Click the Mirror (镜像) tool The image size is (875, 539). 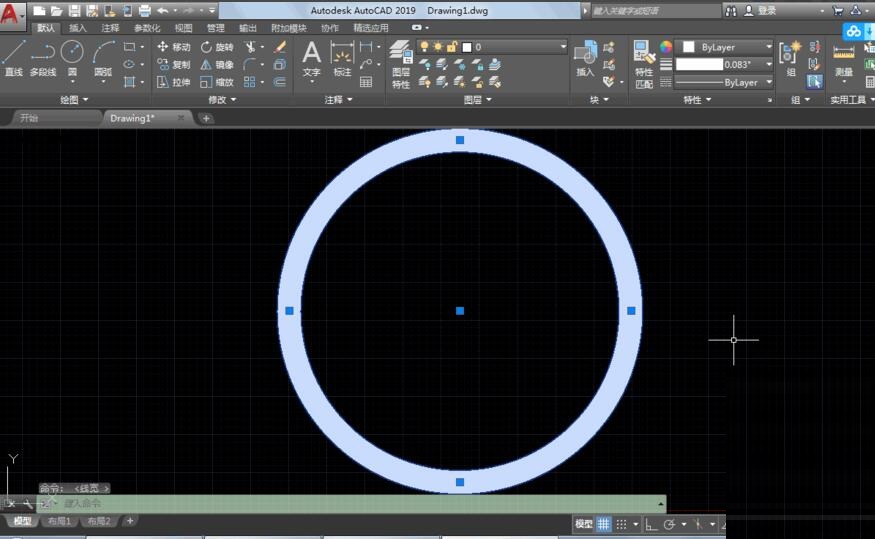(x=217, y=65)
